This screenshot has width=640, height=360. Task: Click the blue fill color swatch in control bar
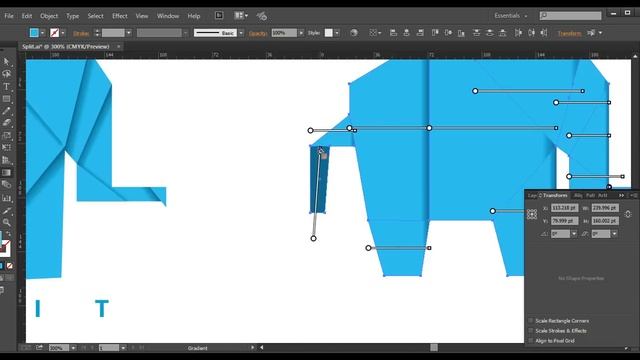tap(34, 33)
